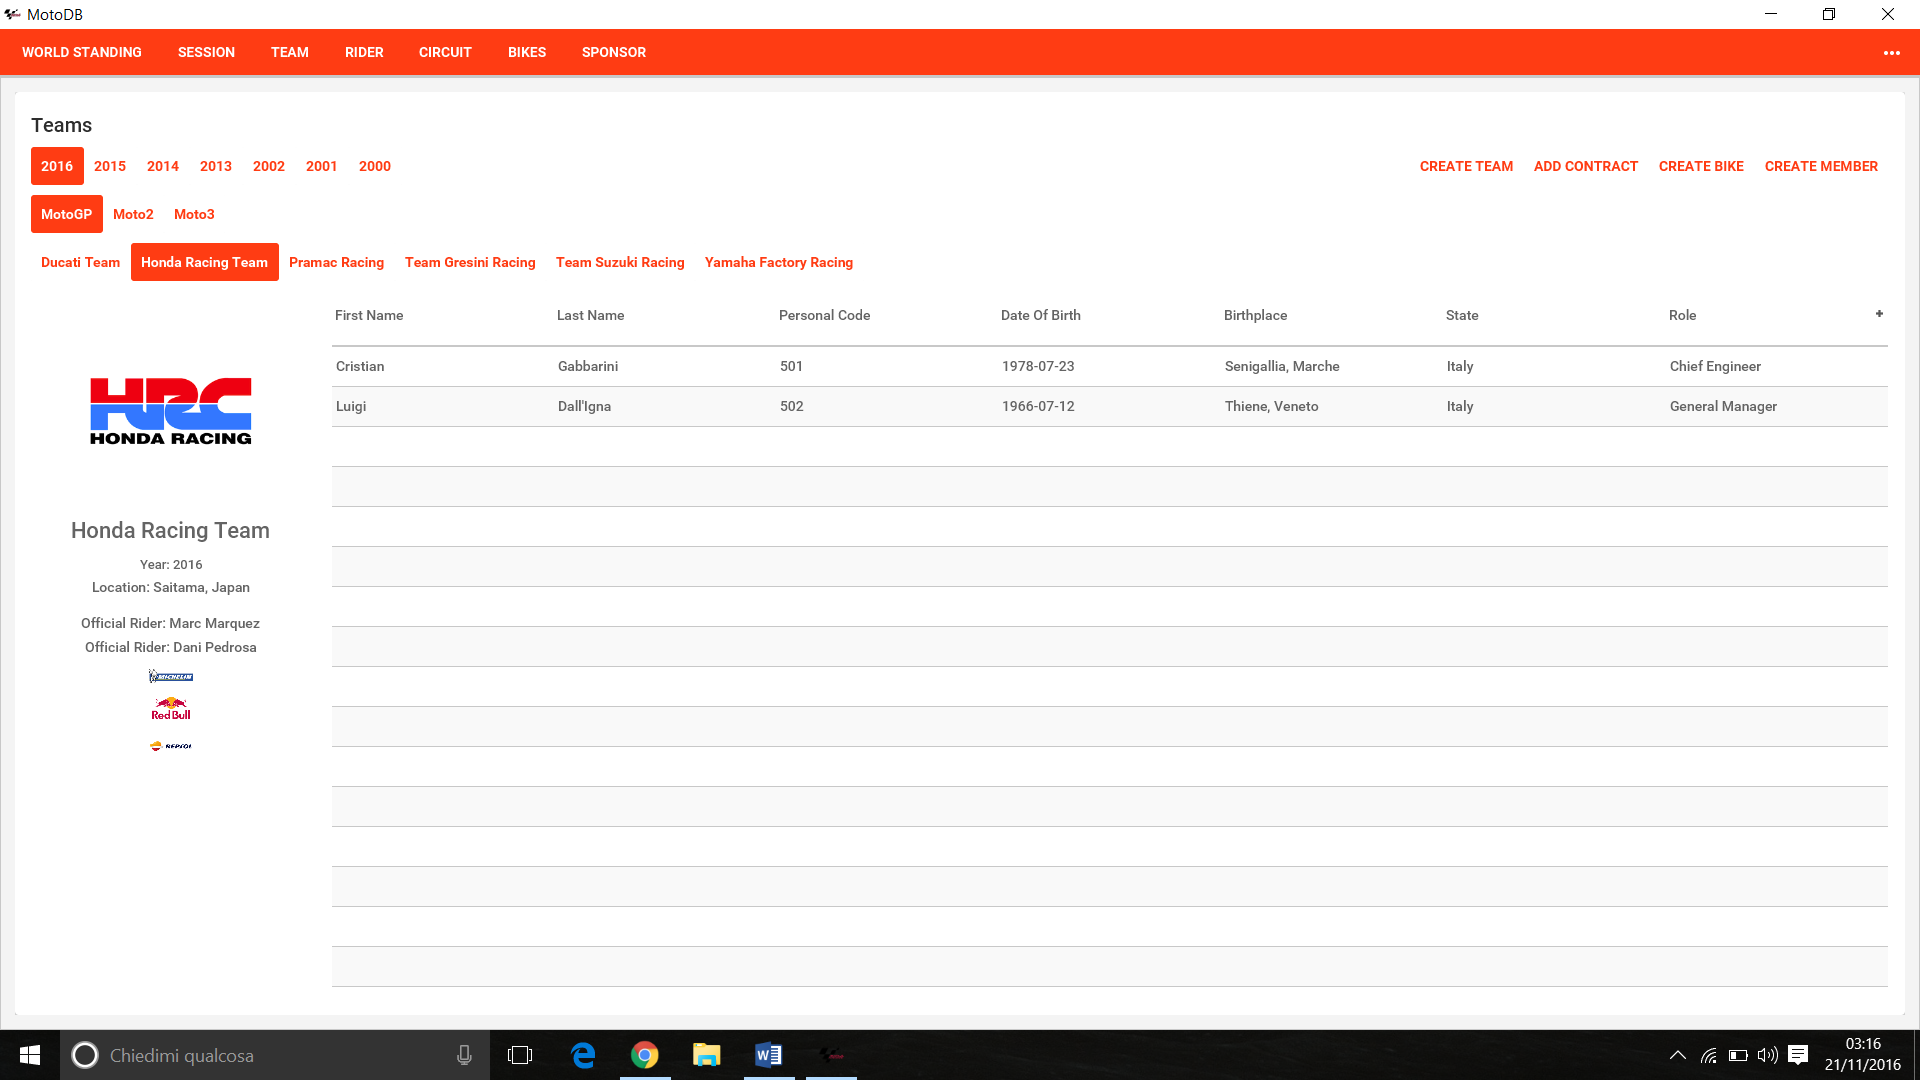
Task: Click the CREATE TEAM button
Action: click(x=1466, y=166)
